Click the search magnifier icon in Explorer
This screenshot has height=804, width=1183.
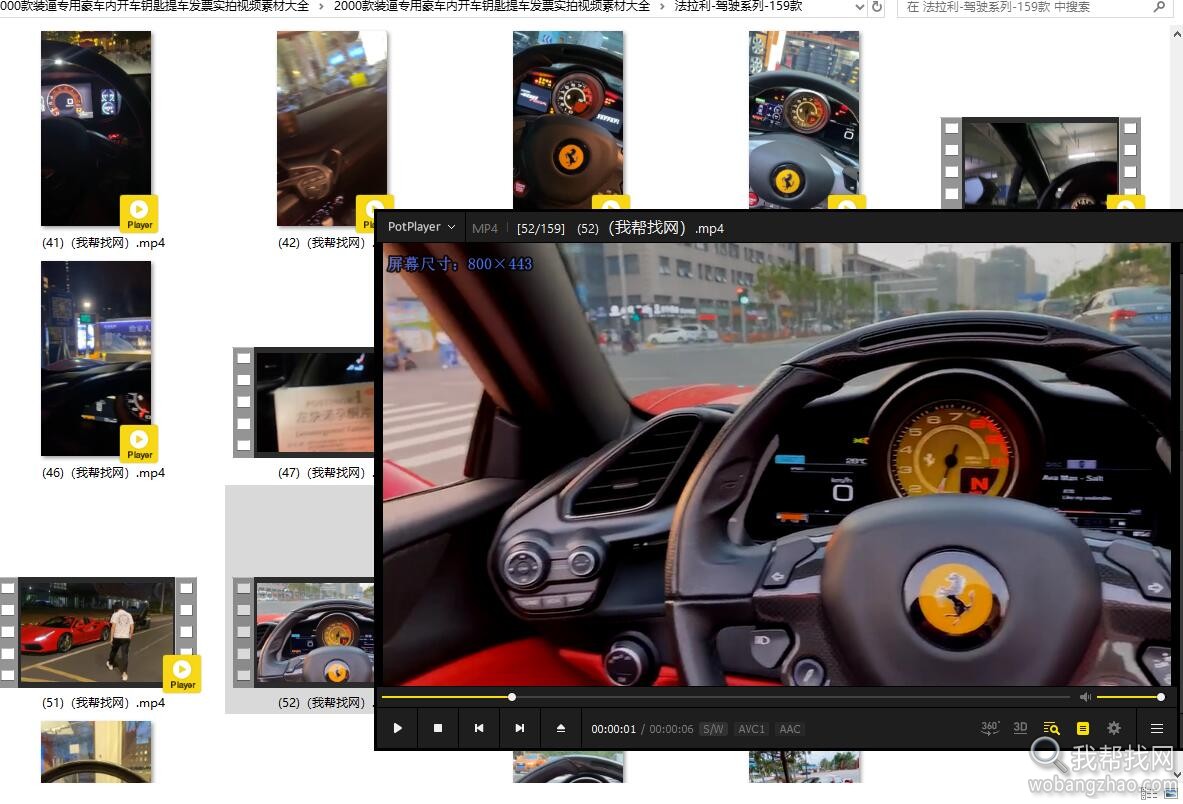coord(1160,7)
